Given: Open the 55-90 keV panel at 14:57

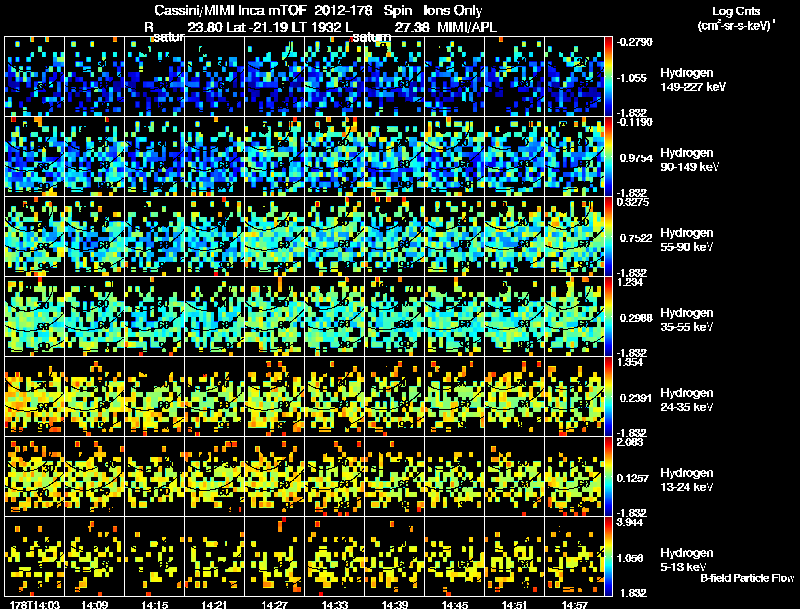Looking at the screenshot, I should click(574, 237).
